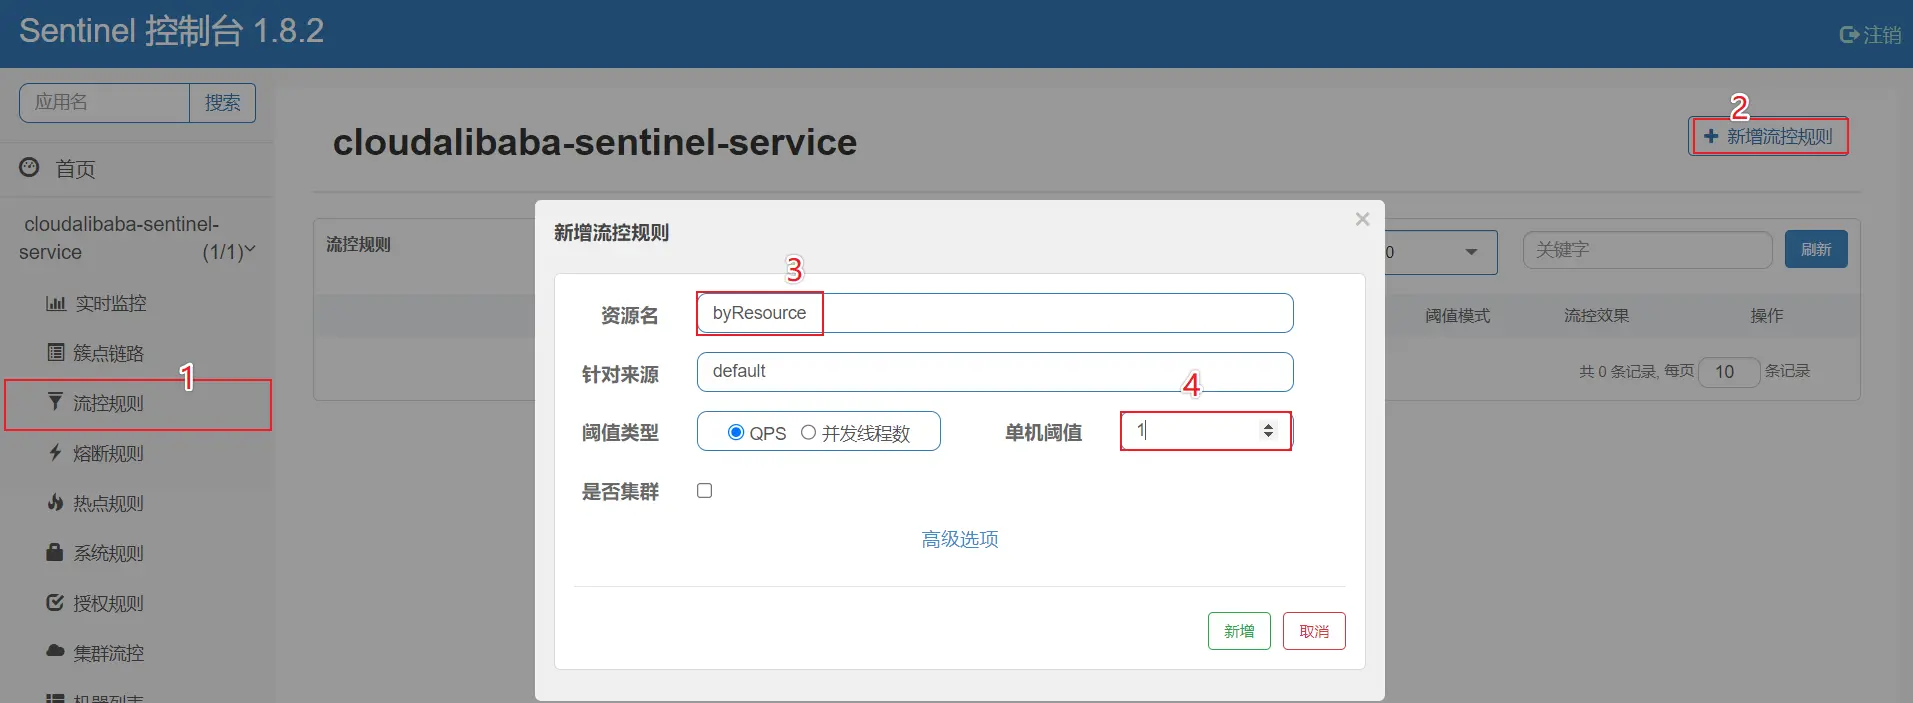This screenshot has height=703, width=1913.
Task: Click the 关键字 filter input
Action: 1648,250
